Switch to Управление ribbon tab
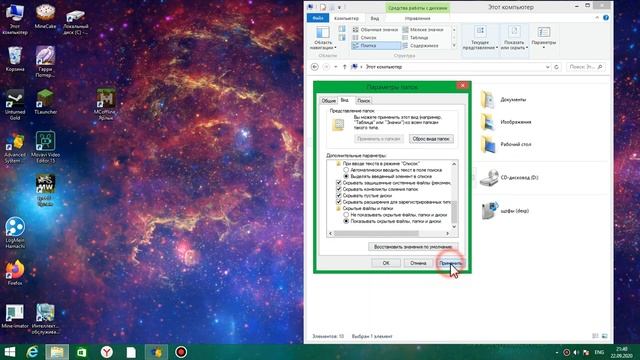The width and height of the screenshot is (640, 360). click(417, 18)
